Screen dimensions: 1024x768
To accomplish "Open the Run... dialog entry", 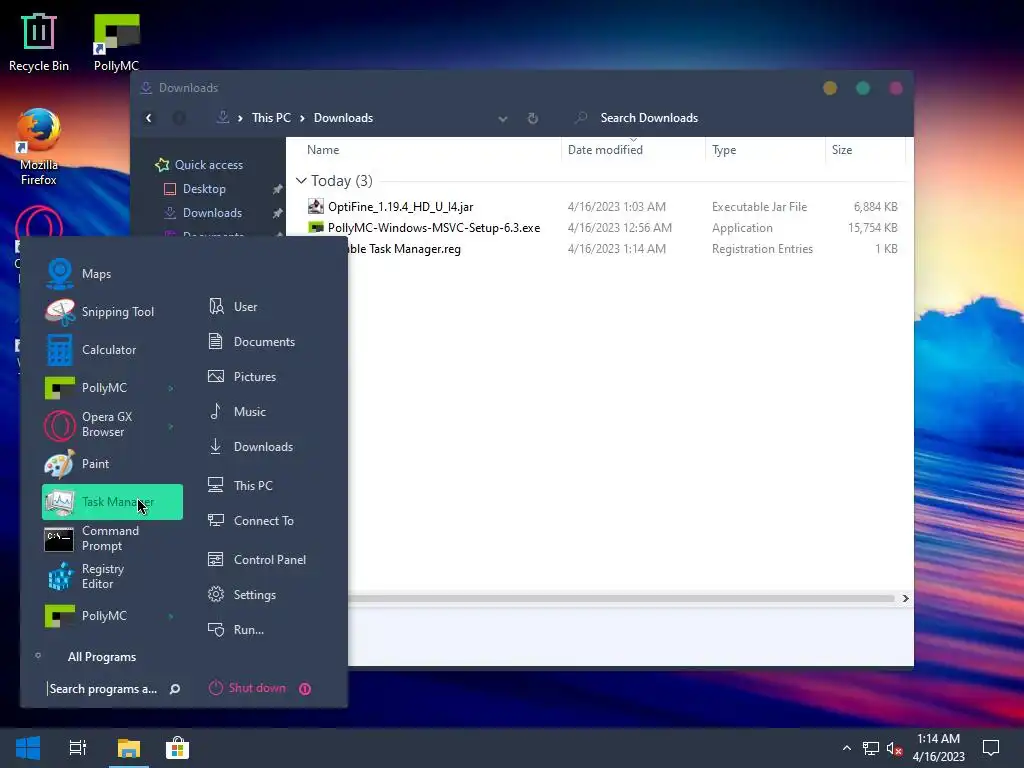I will coord(236,630).
